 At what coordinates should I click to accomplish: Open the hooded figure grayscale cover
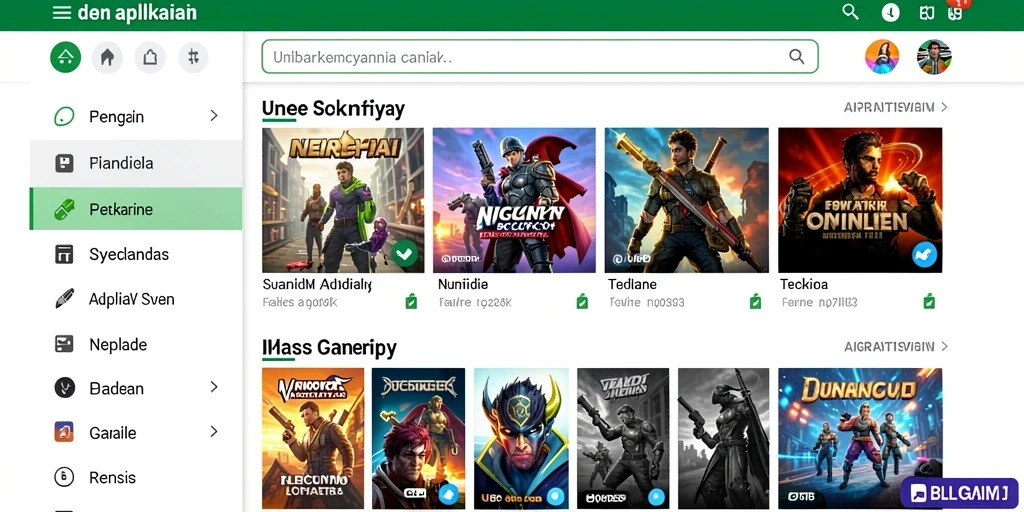click(x=724, y=438)
